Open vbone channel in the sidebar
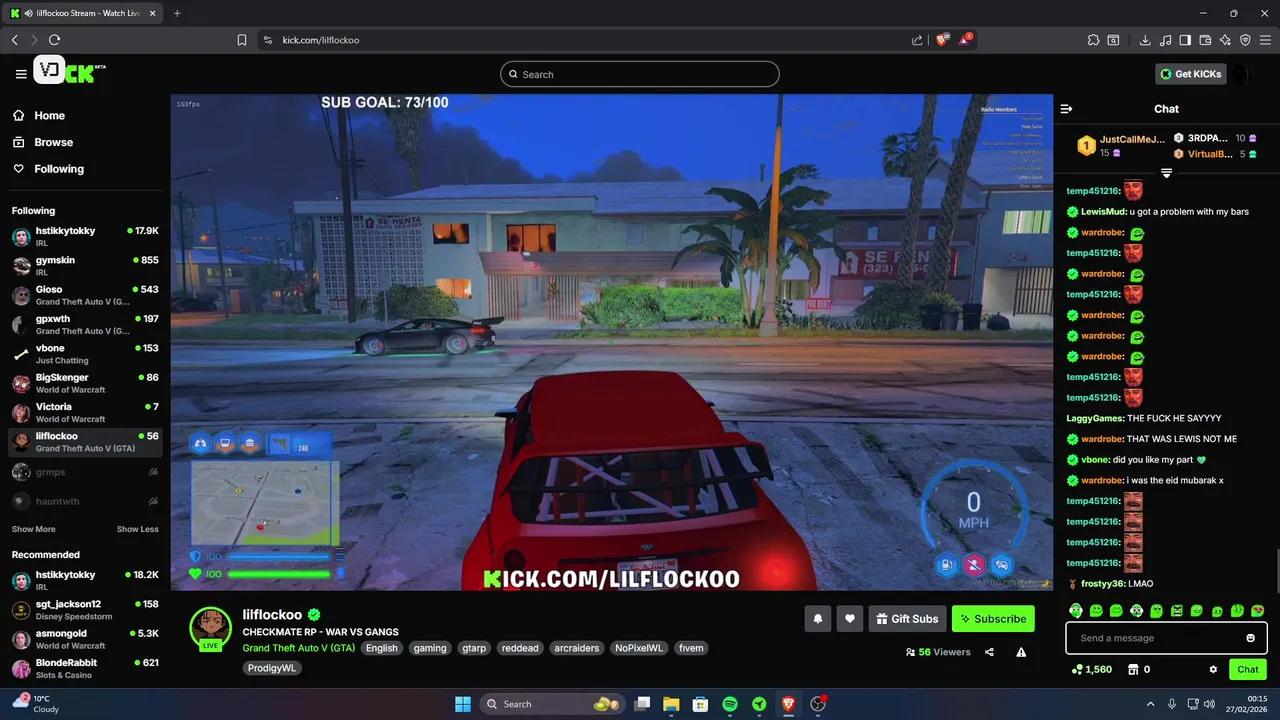Viewport: 1280px width, 720px height. [x=85, y=354]
